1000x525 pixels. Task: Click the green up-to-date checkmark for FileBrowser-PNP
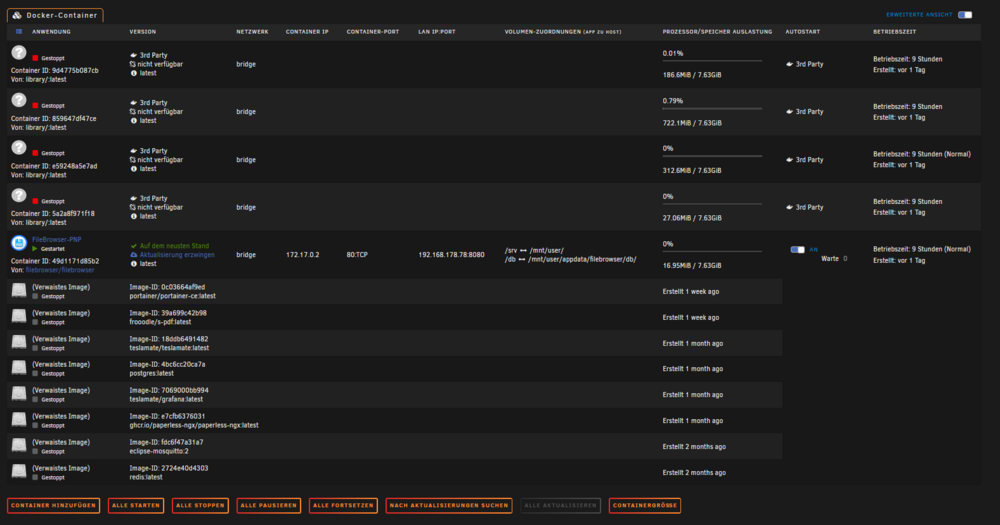tap(133, 246)
